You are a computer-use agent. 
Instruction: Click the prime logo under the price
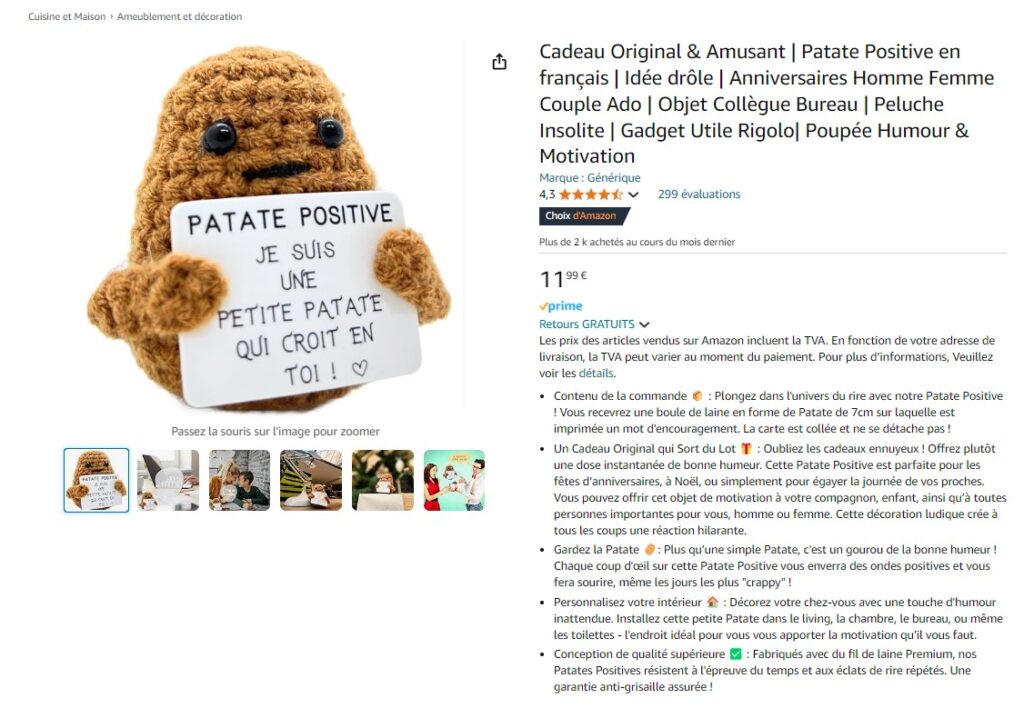click(x=560, y=306)
